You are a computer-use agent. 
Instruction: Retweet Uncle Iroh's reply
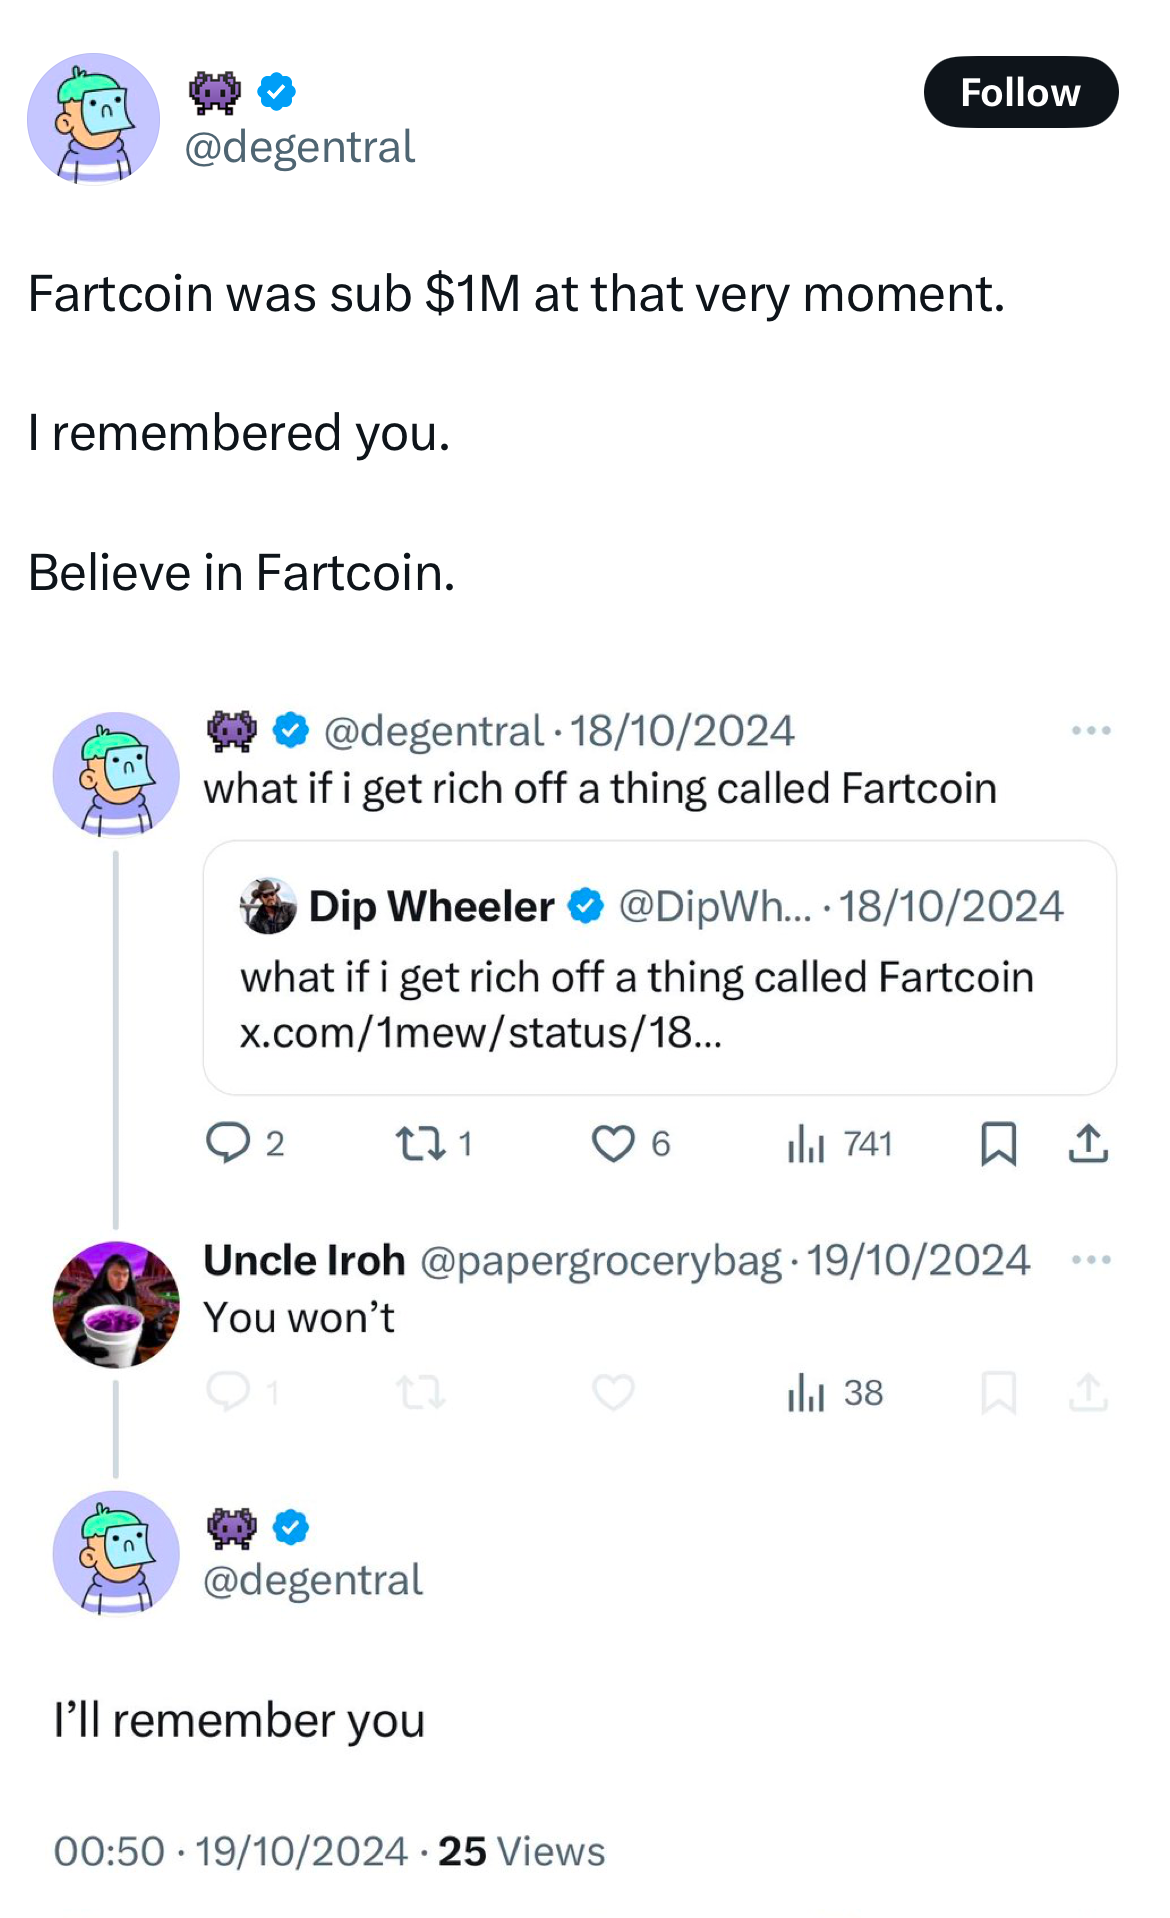click(420, 1391)
